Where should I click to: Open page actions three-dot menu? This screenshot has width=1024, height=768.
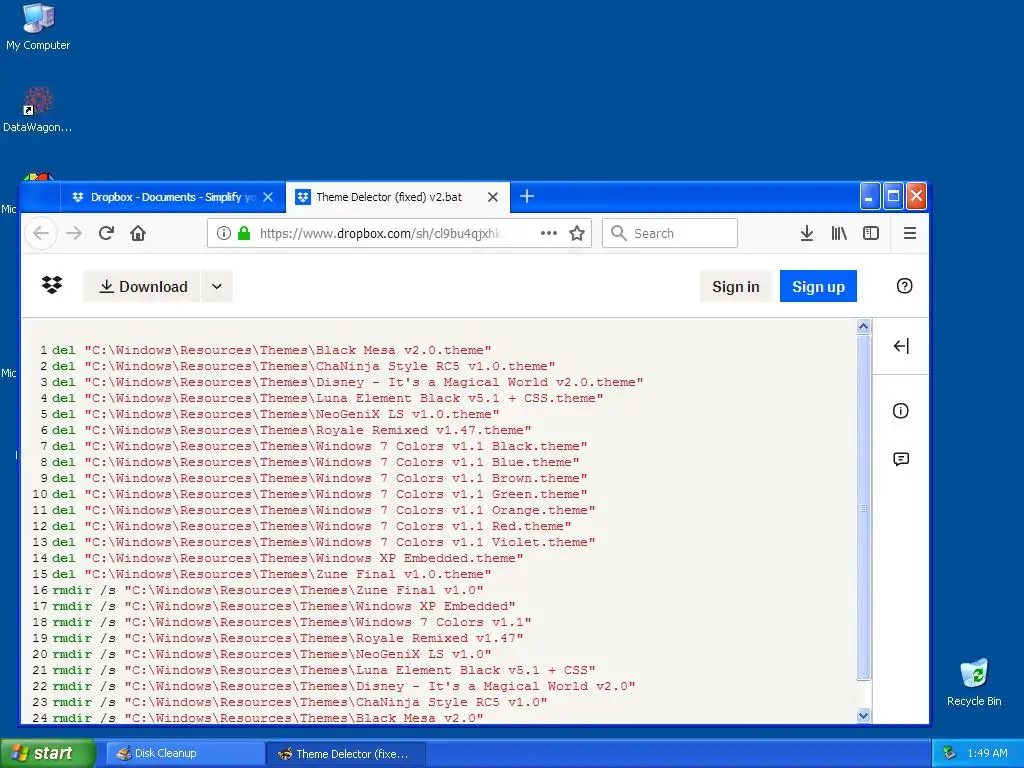(549, 233)
